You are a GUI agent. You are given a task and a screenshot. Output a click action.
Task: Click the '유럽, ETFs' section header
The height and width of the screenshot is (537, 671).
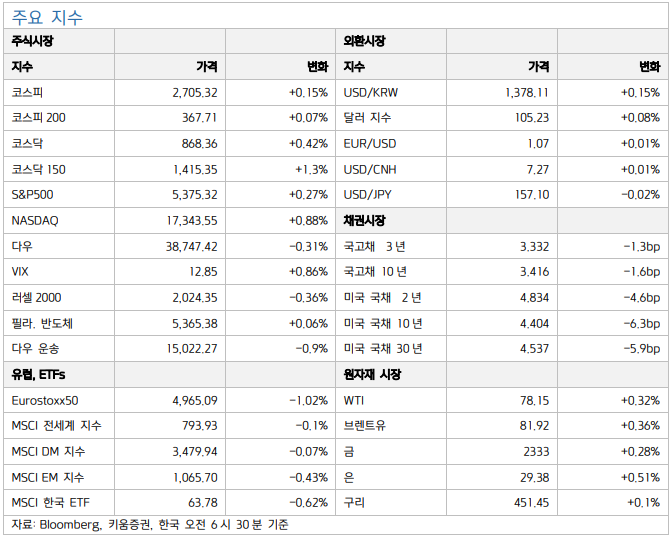(38, 375)
